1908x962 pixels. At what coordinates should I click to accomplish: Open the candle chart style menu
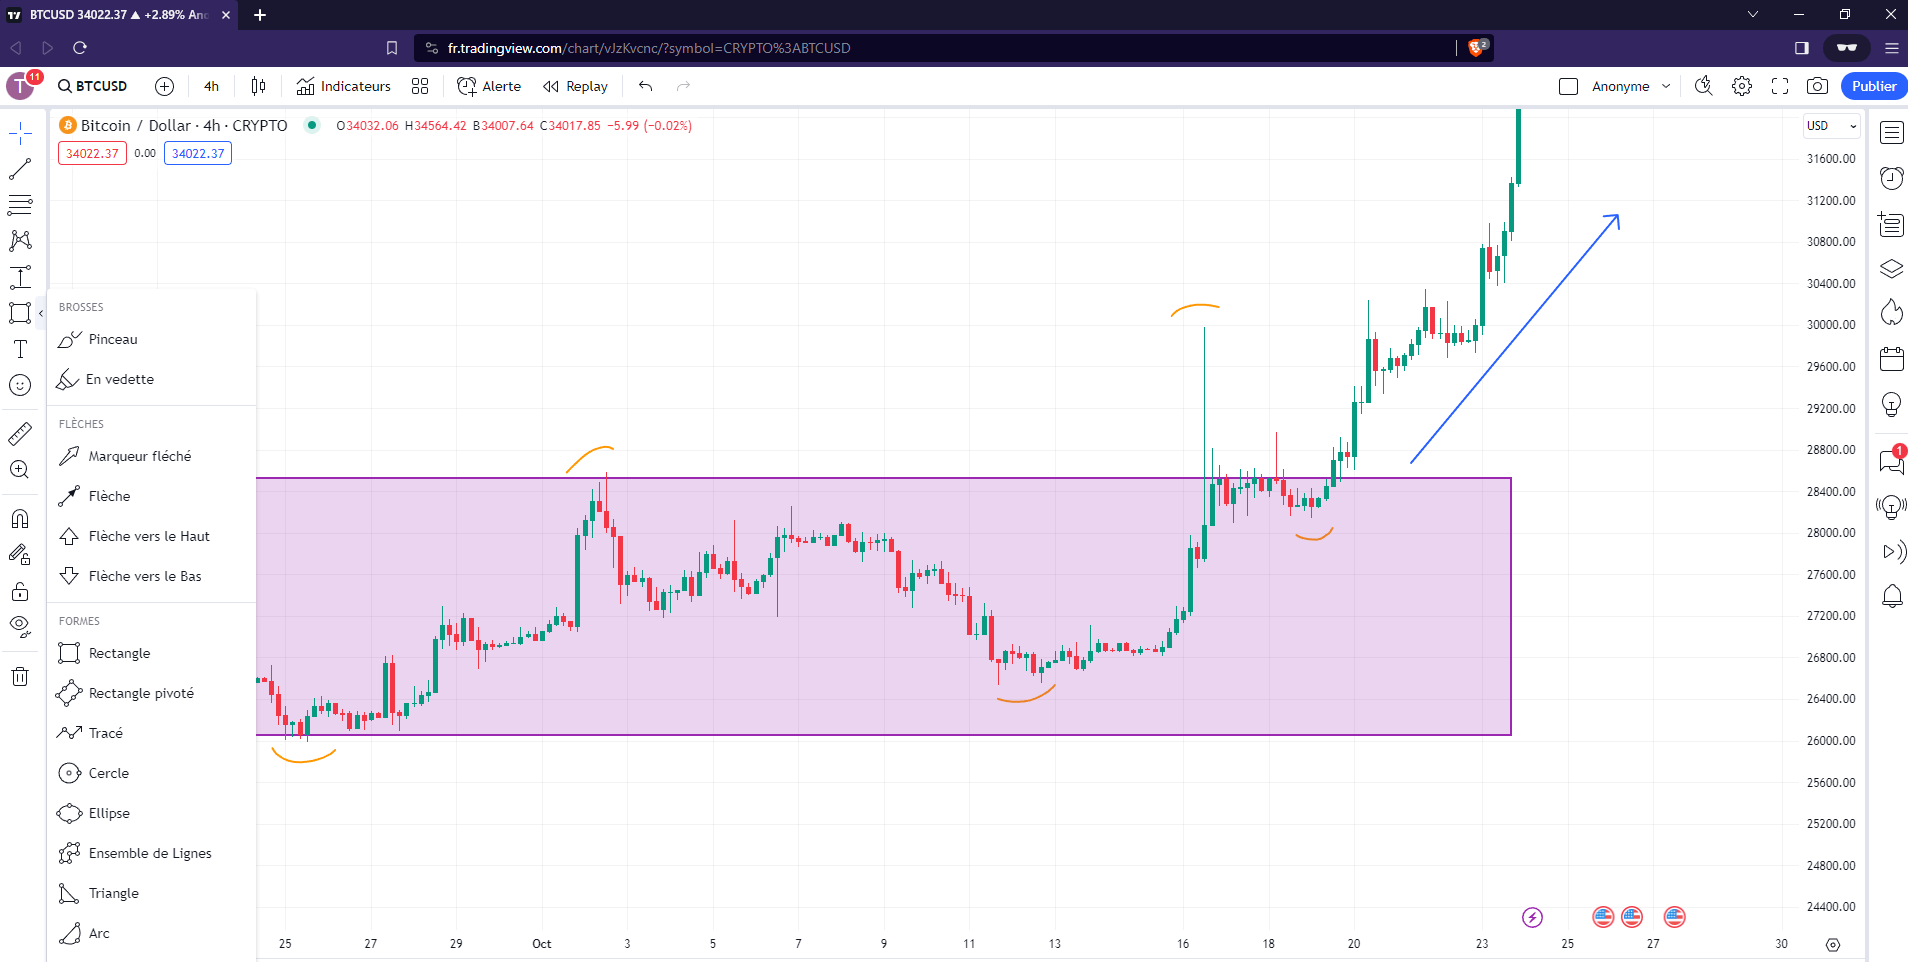(x=258, y=86)
